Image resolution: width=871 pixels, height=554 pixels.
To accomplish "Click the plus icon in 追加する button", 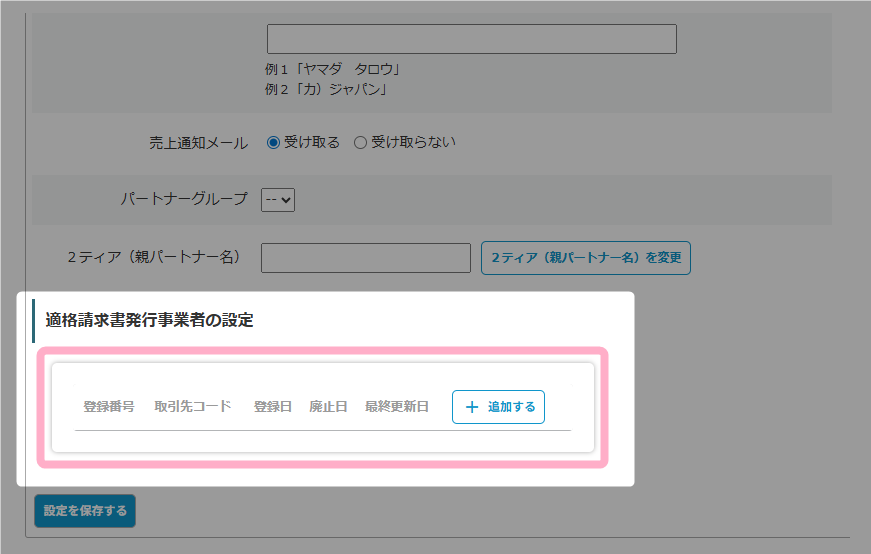I will (x=472, y=407).
